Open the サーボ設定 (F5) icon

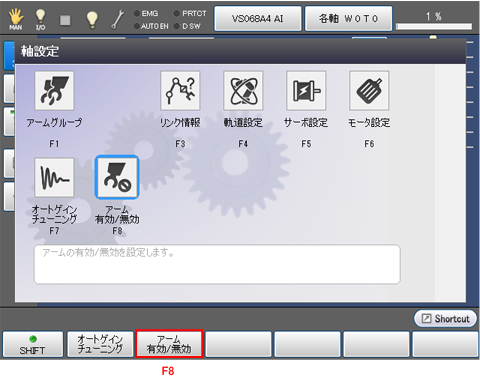click(306, 91)
